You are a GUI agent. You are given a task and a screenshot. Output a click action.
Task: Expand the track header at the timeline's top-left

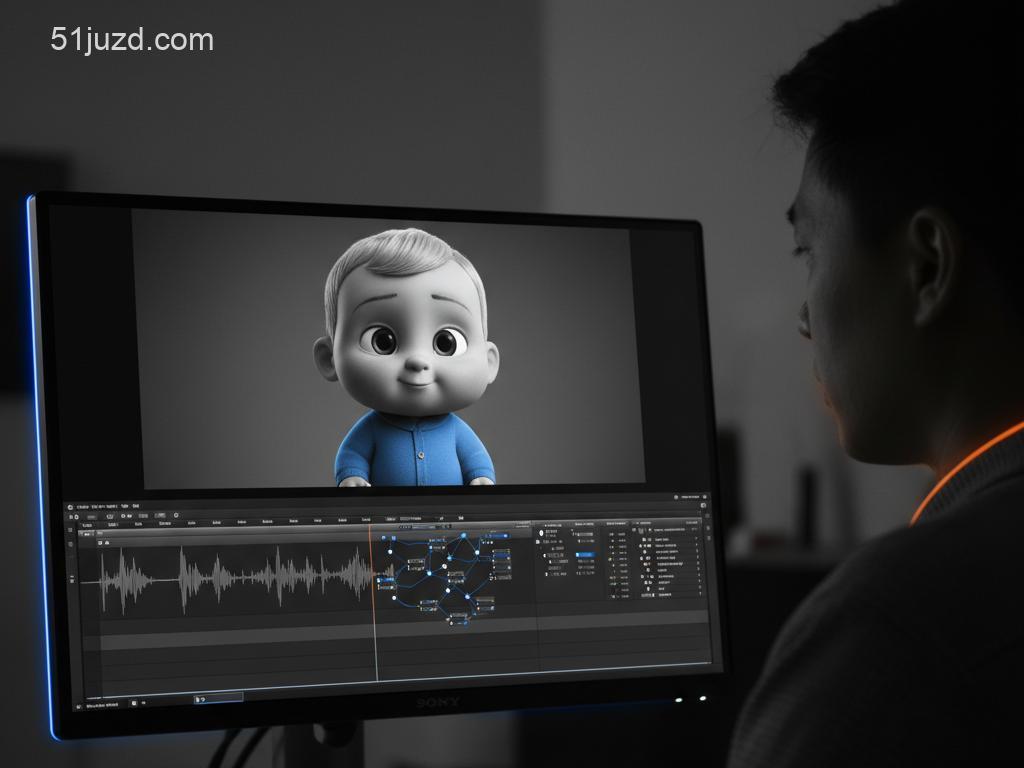tap(86, 533)
